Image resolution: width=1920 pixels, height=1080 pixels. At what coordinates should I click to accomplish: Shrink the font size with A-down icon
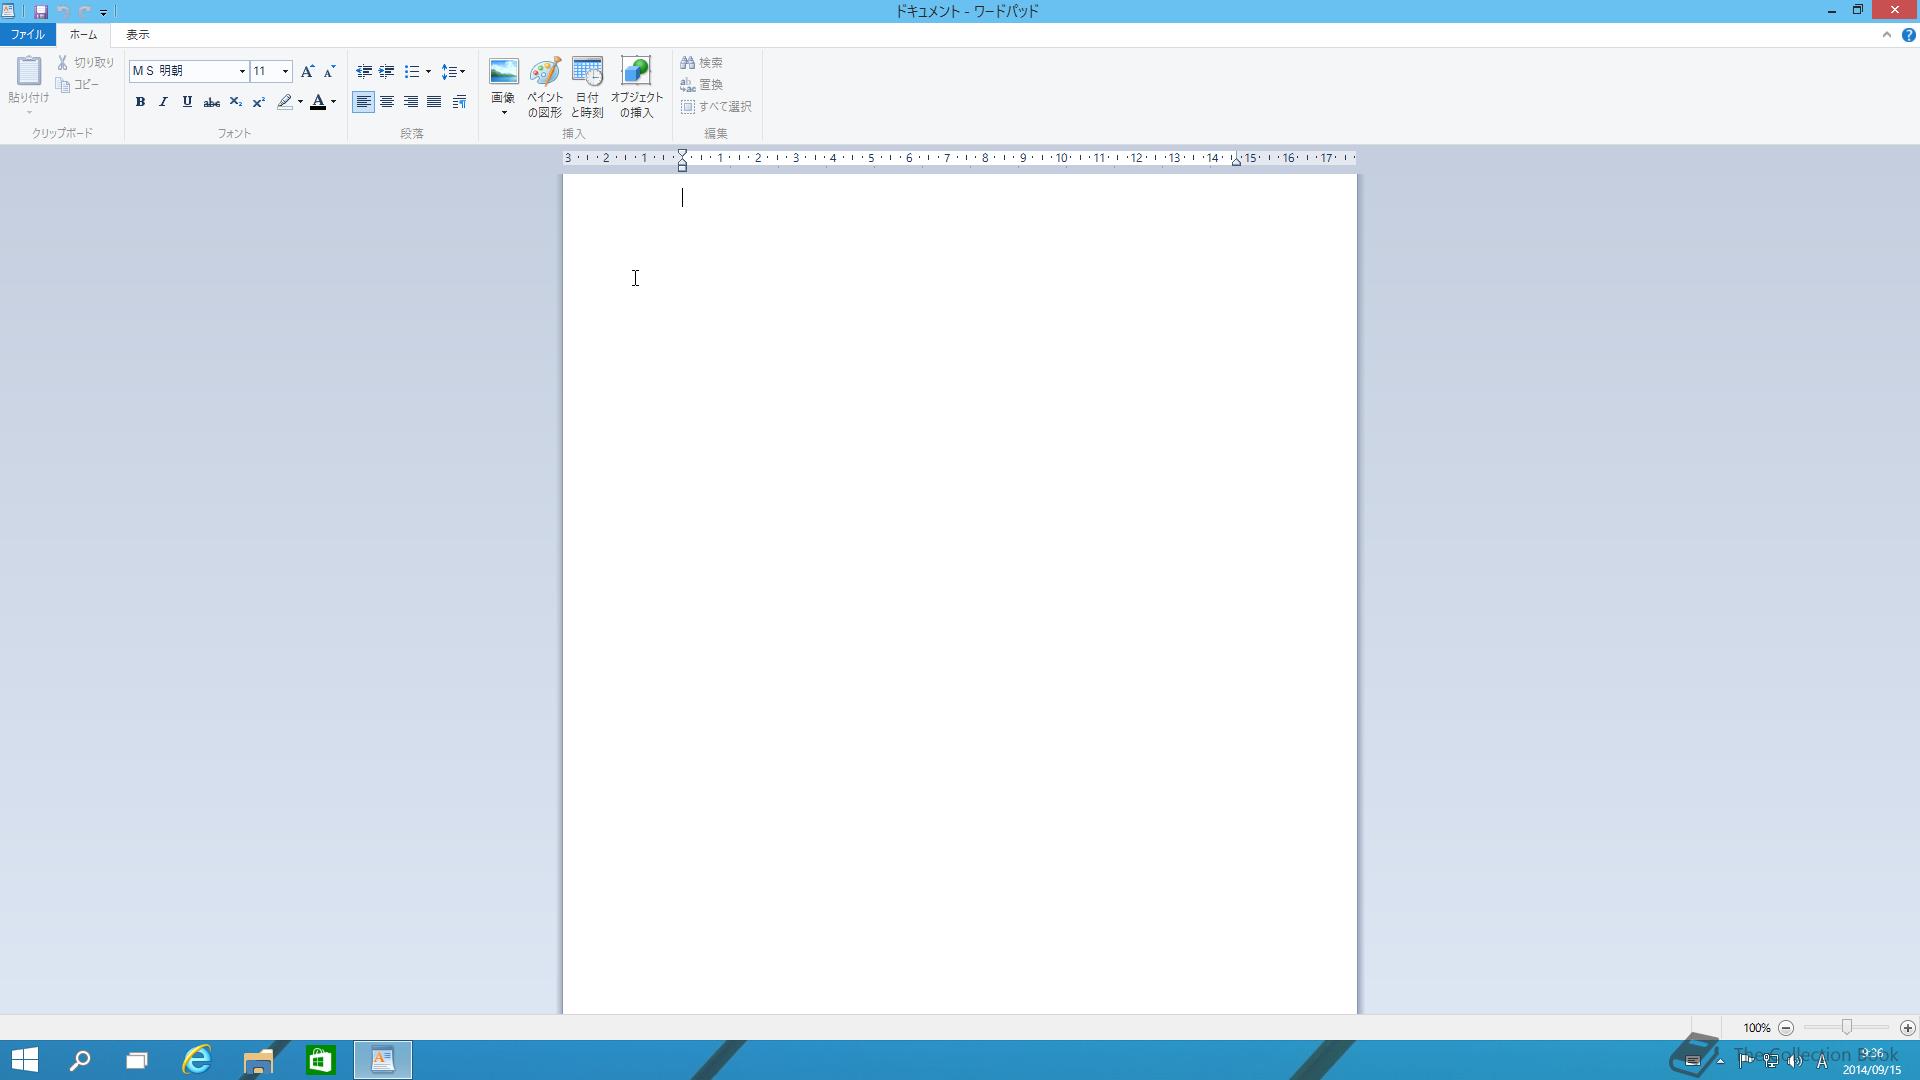coord(329,71)
